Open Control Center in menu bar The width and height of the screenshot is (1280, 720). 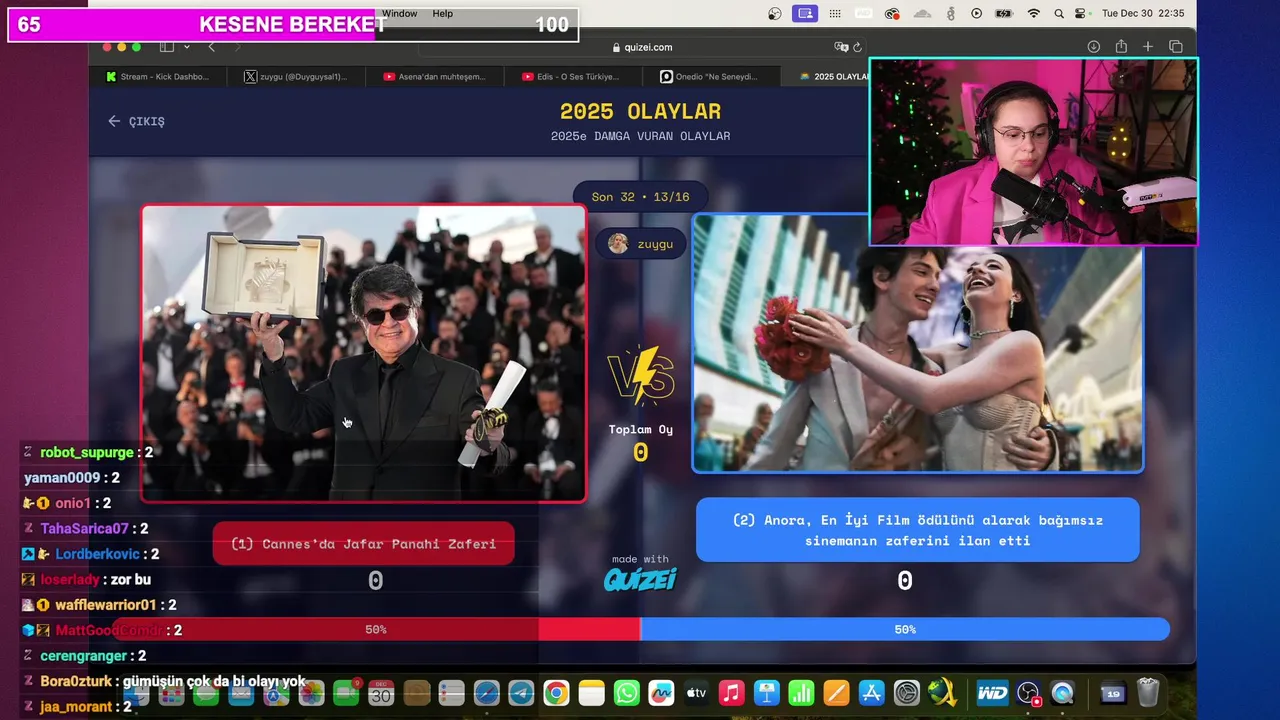click(x=1080, y=14)
